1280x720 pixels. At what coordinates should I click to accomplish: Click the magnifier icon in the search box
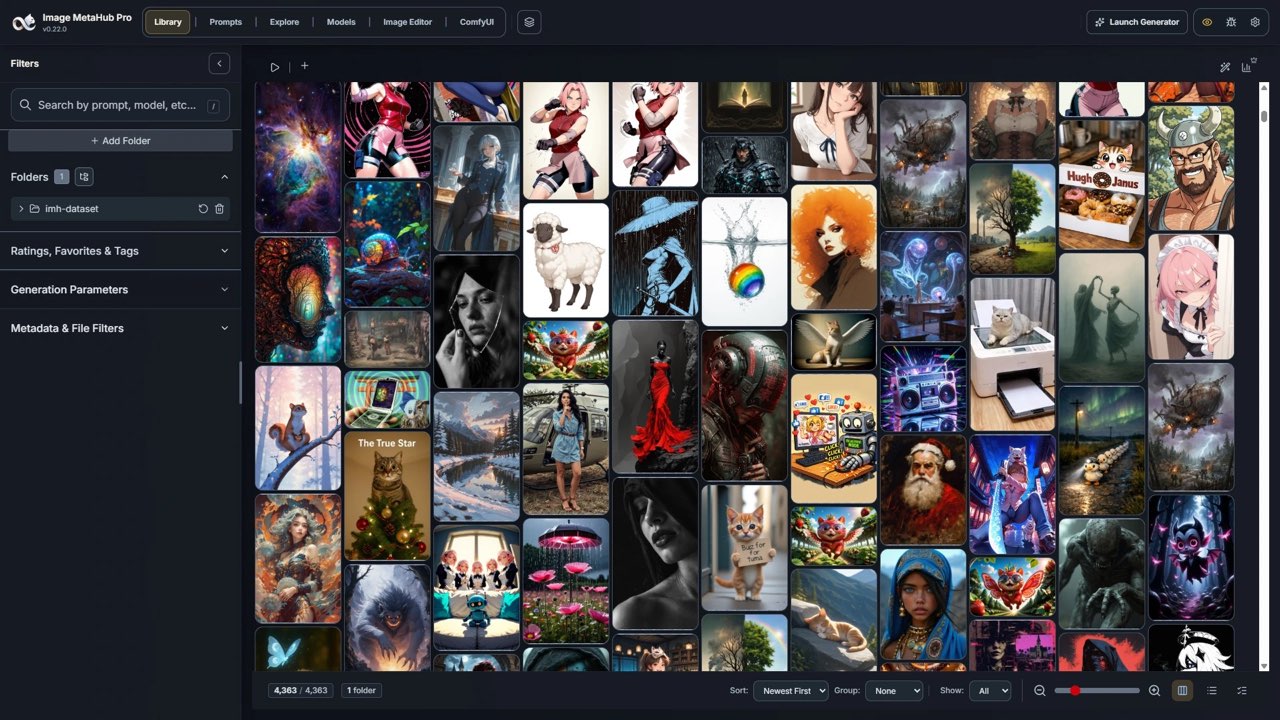pyautogui.click(x=26, y=105)
